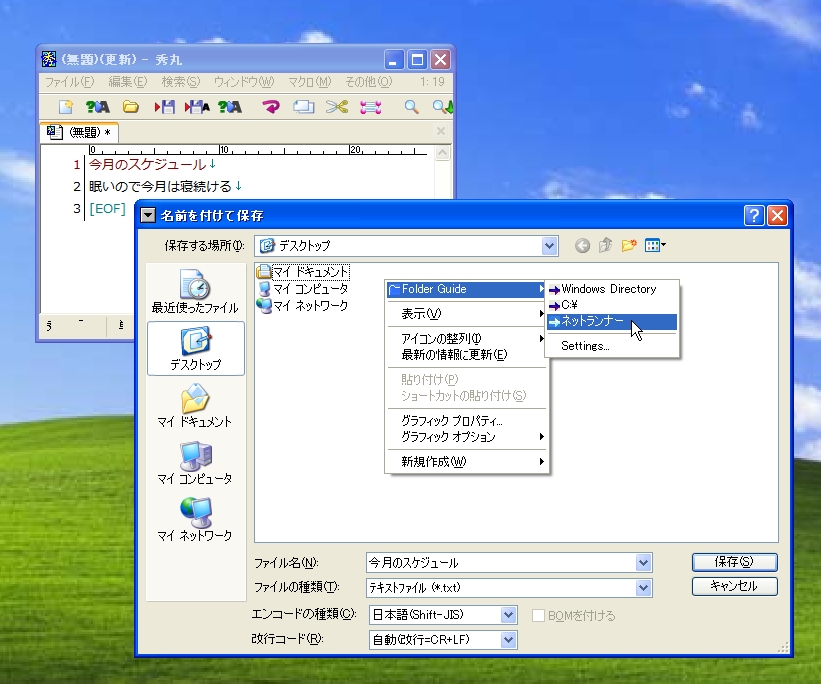The height and width of the screenshot is (684, 821).
Task: Open the 編集(E) menu in Hidemaru
Action: pos(128,82)
